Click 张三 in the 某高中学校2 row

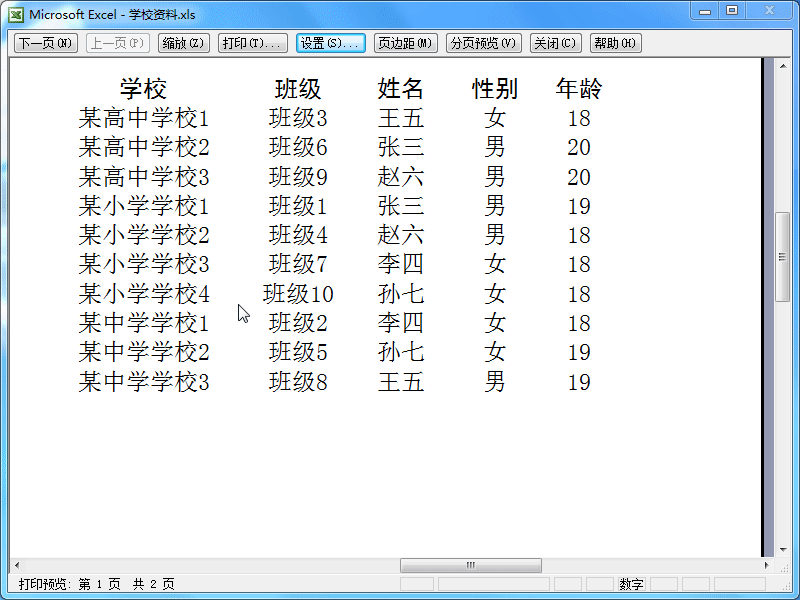401,147
